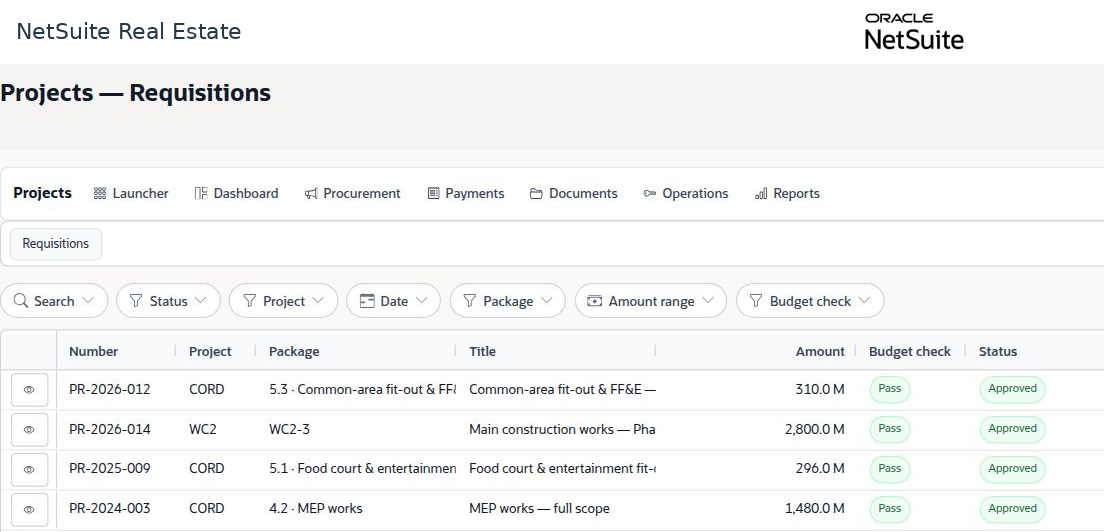Click the MEP works — full scope title

coord(539,509)
